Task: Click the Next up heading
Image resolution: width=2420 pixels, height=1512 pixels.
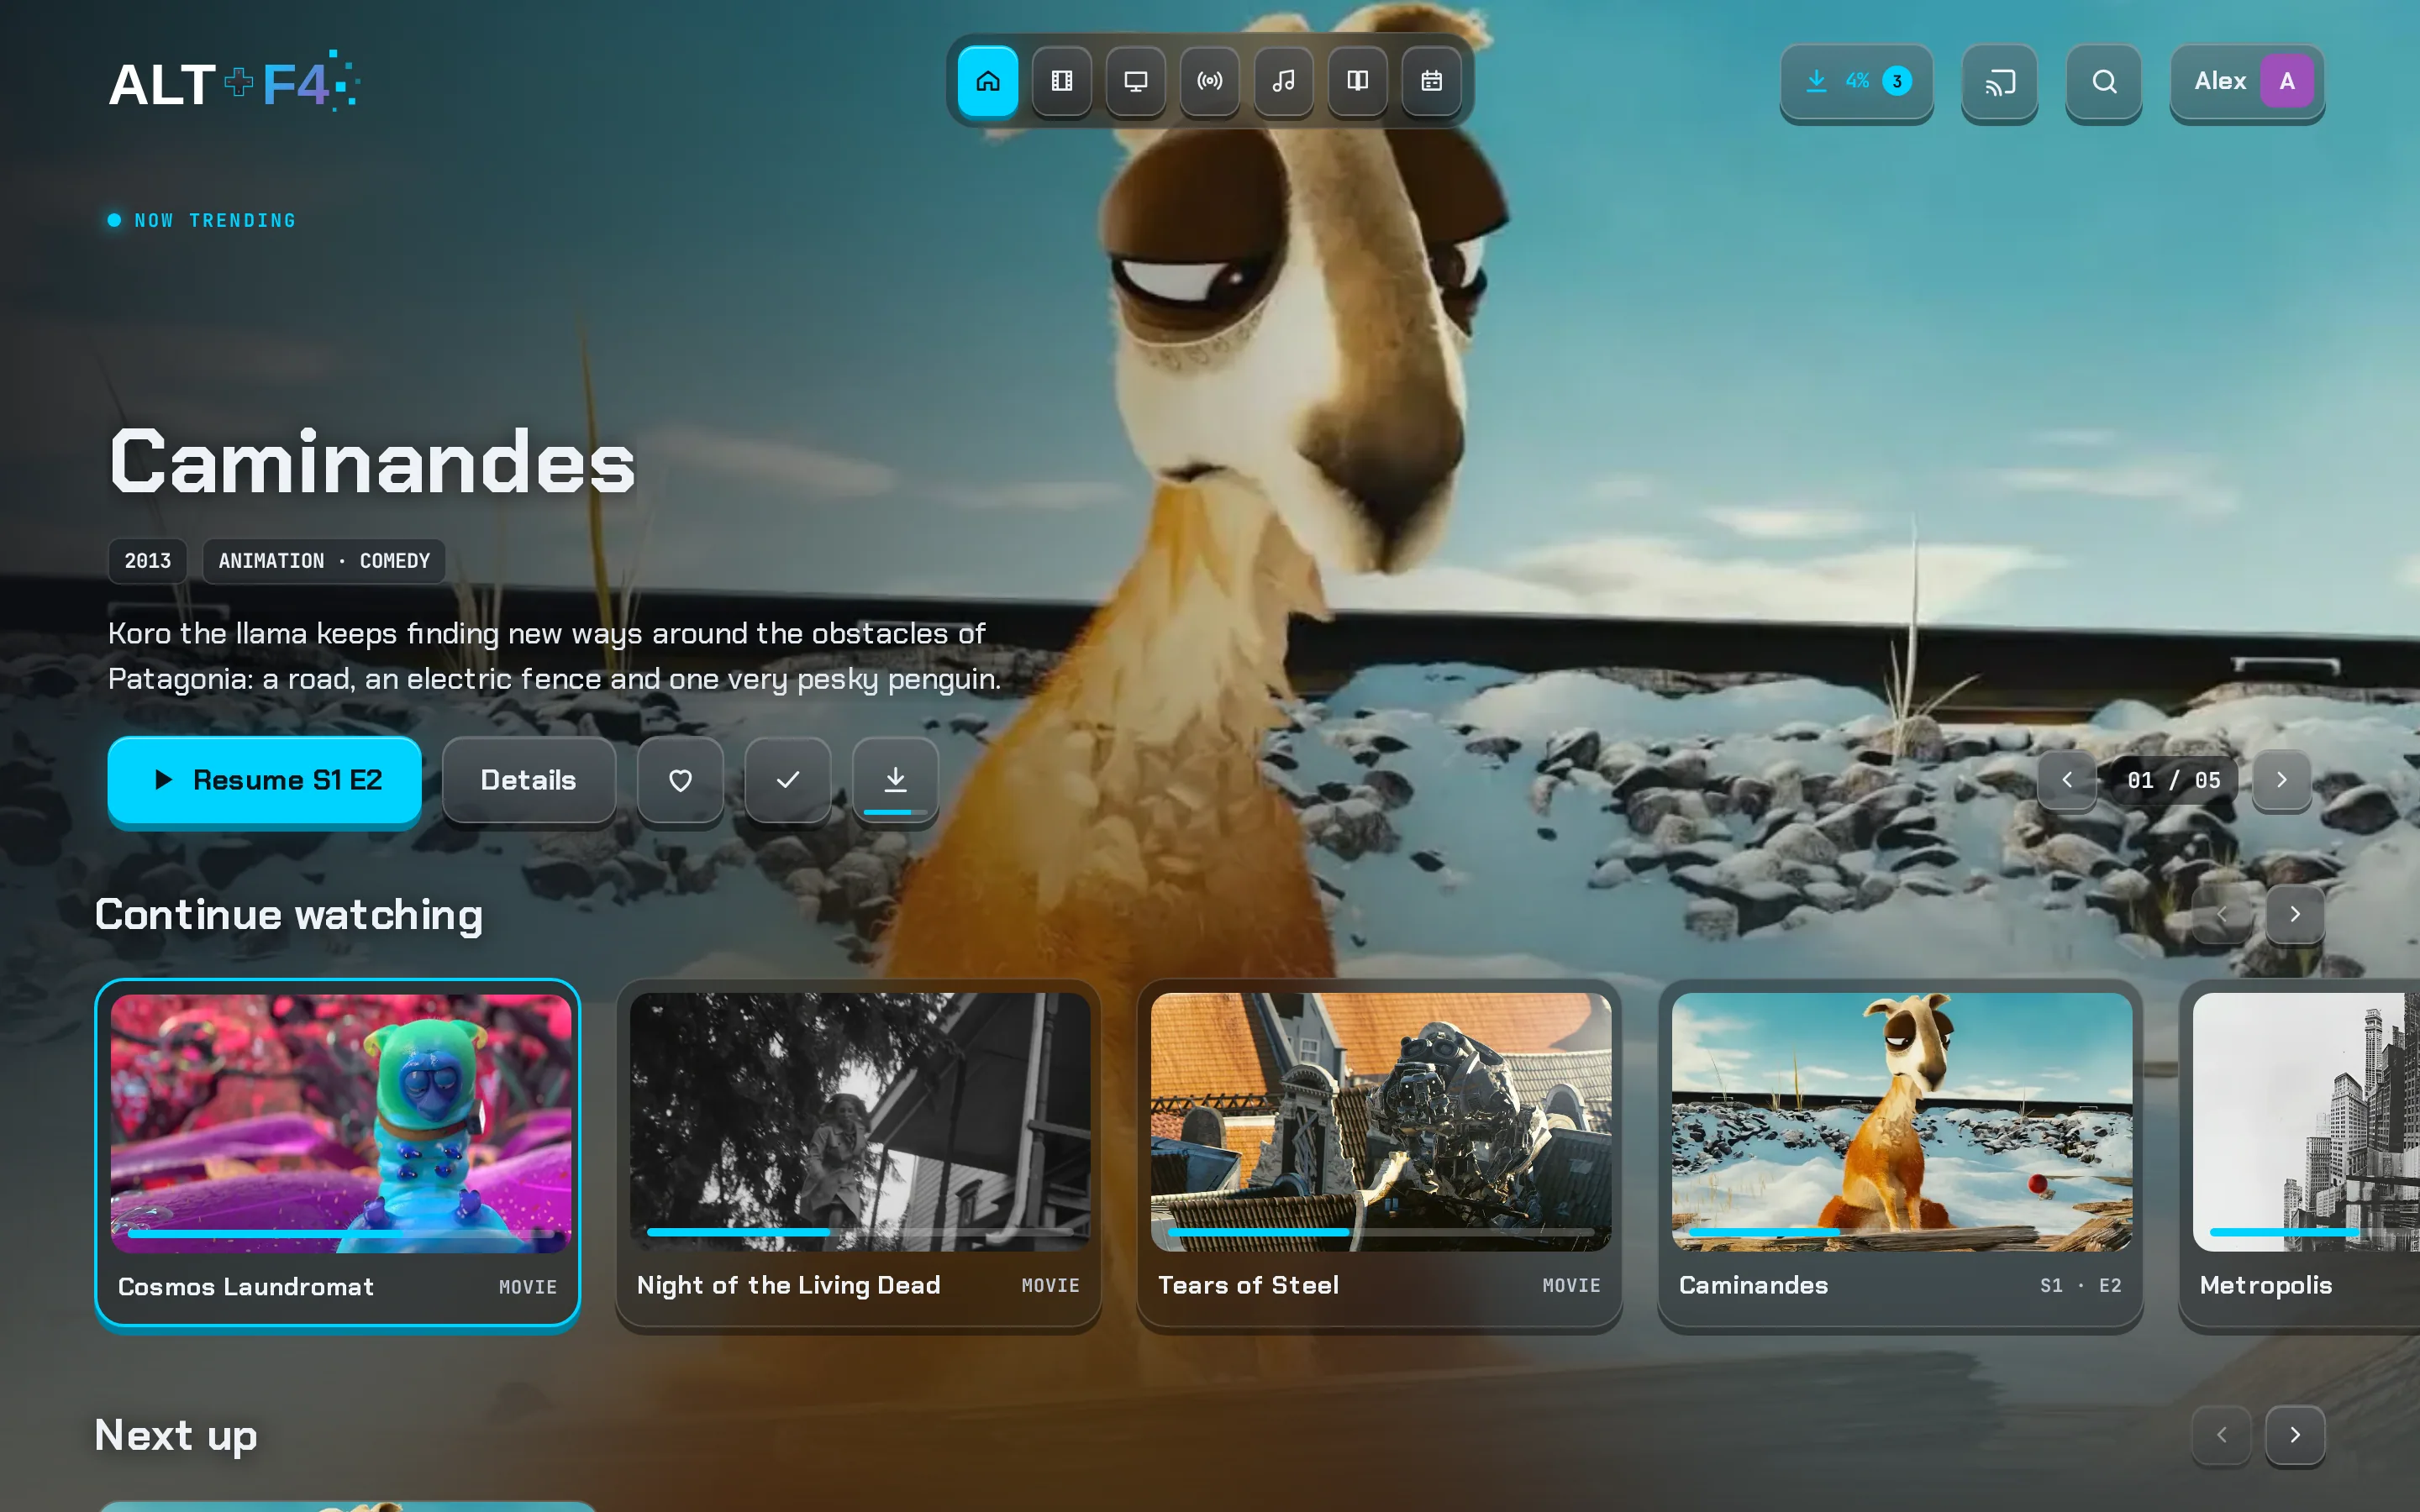Action: point(176,1436)
